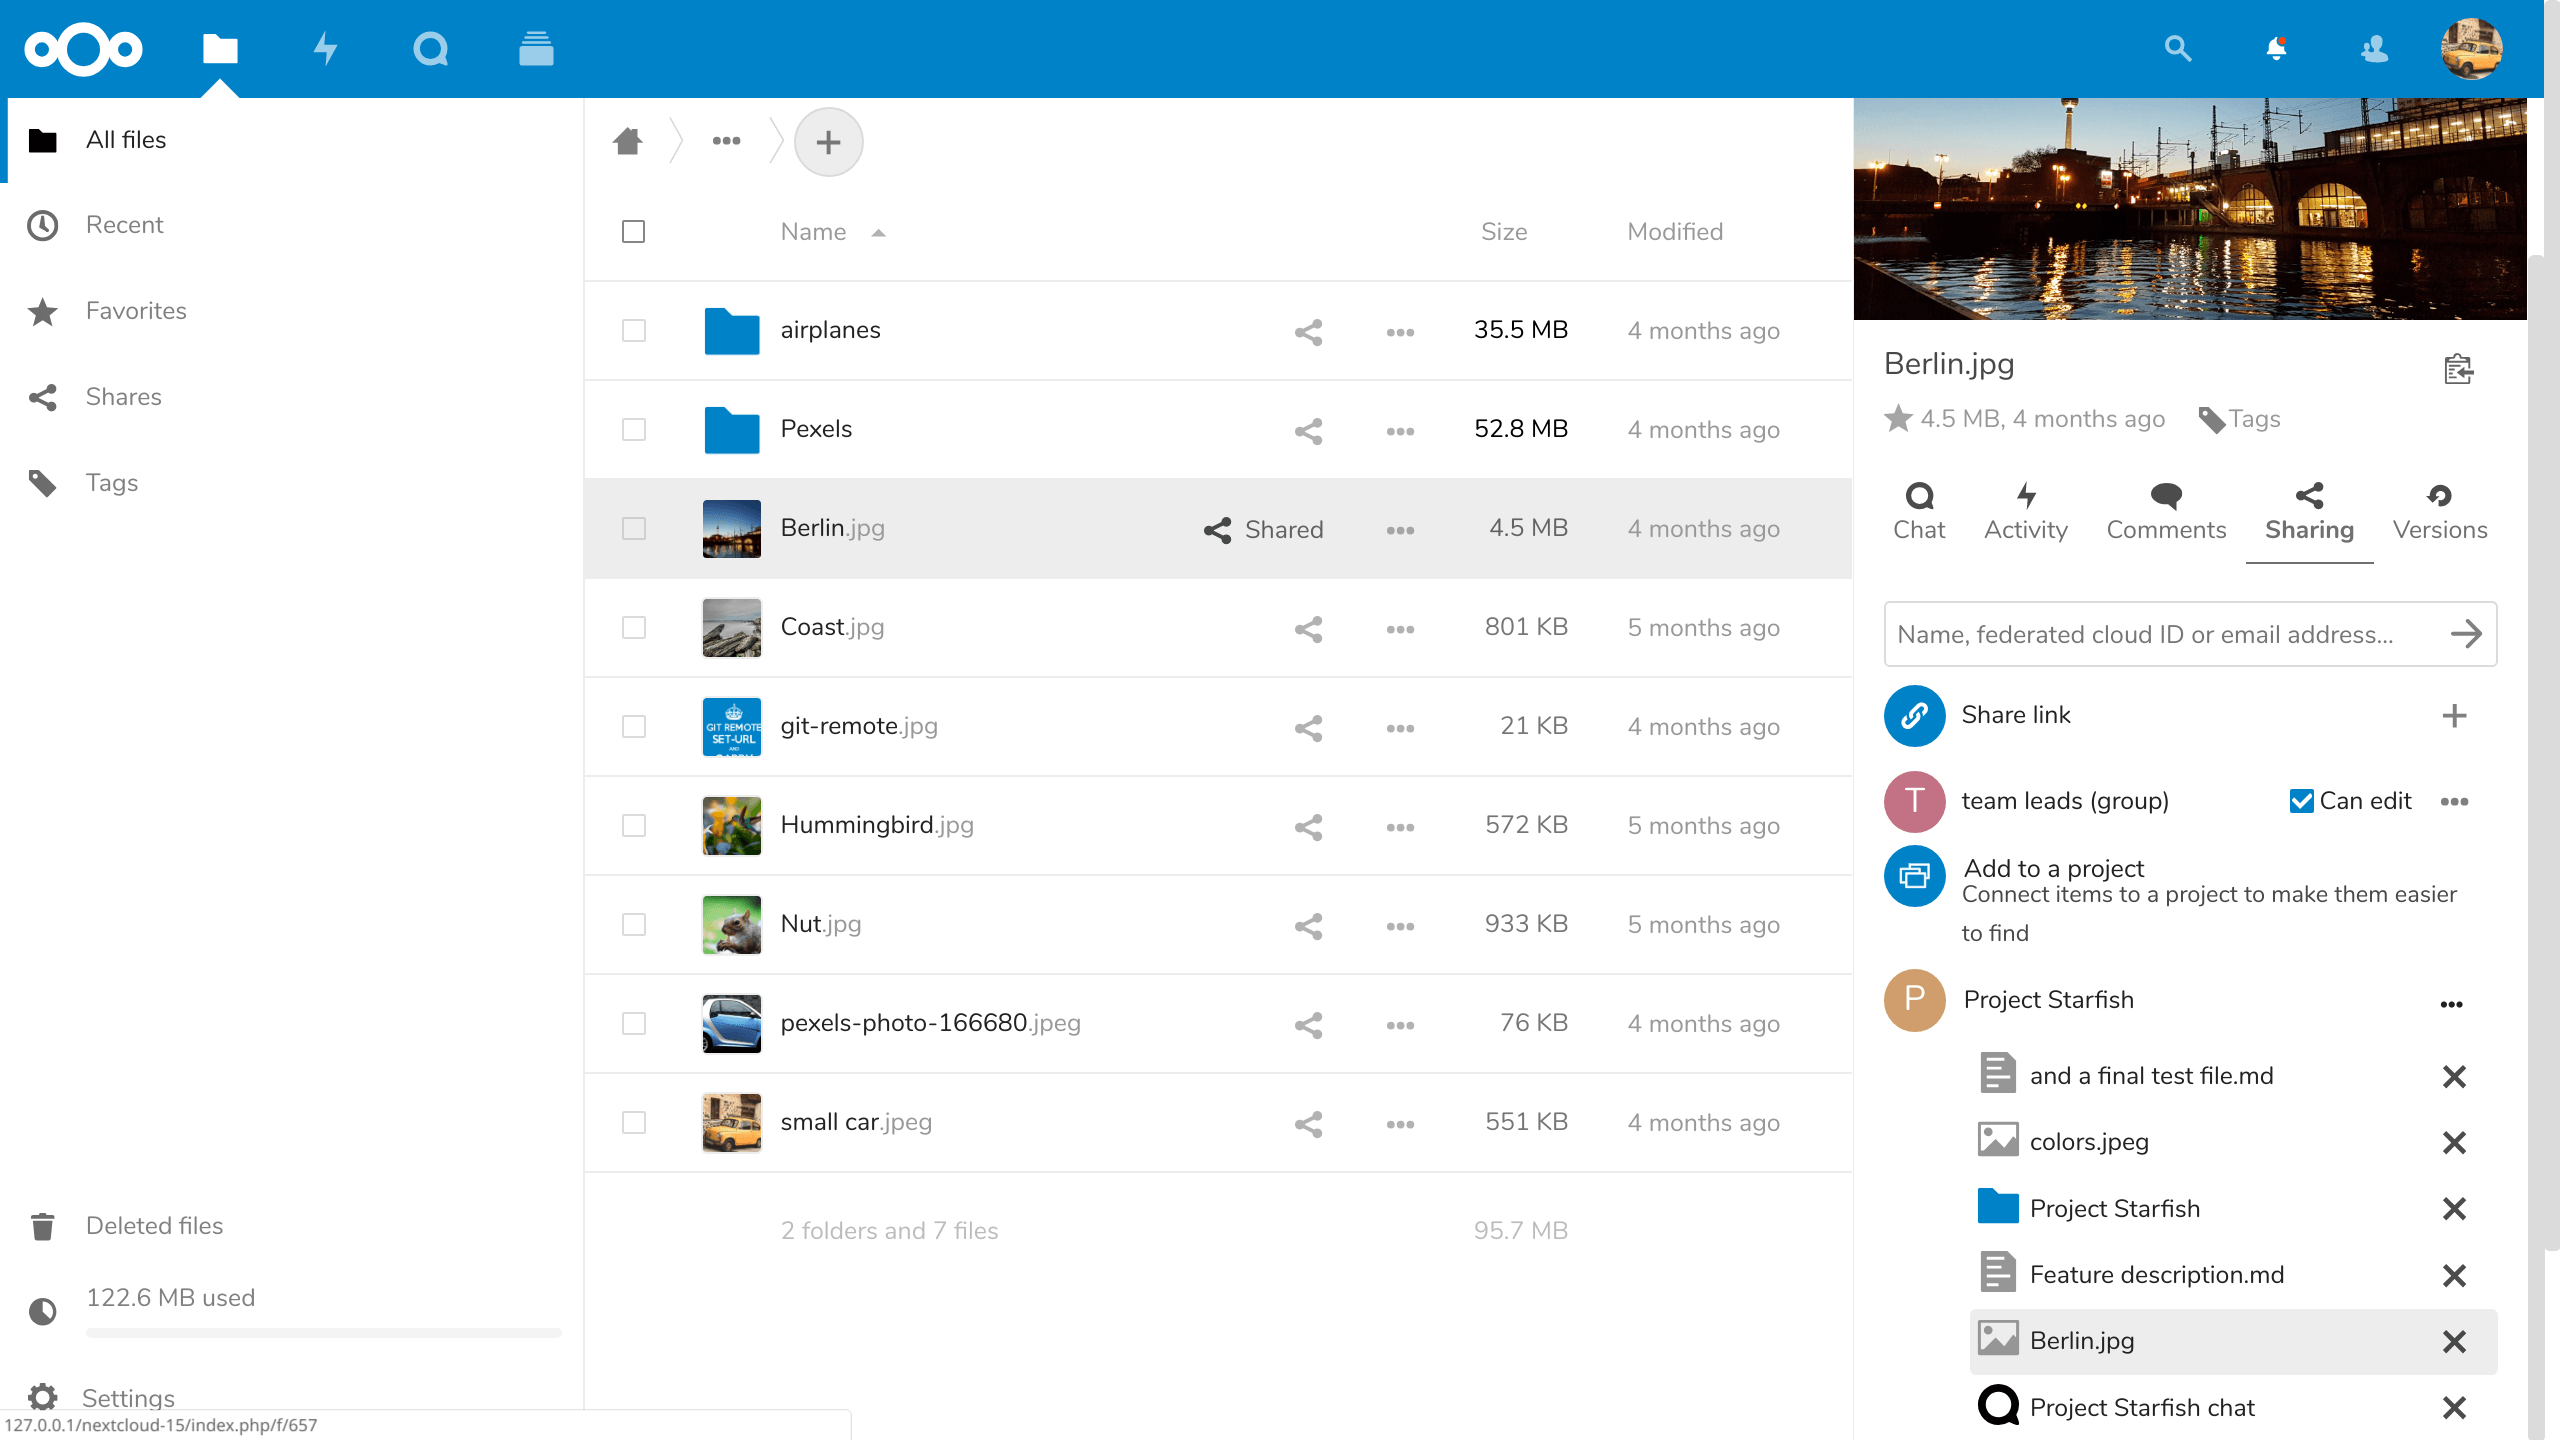
Task: Open the pexels-photo-166680.jpeg file
Action: pyautogui.click(x=930, y=1023)
